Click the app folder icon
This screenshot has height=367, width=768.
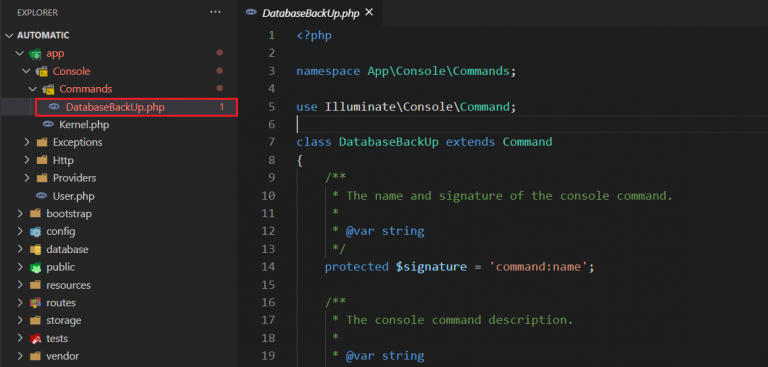pyautogui.click(x=35, y=54)
